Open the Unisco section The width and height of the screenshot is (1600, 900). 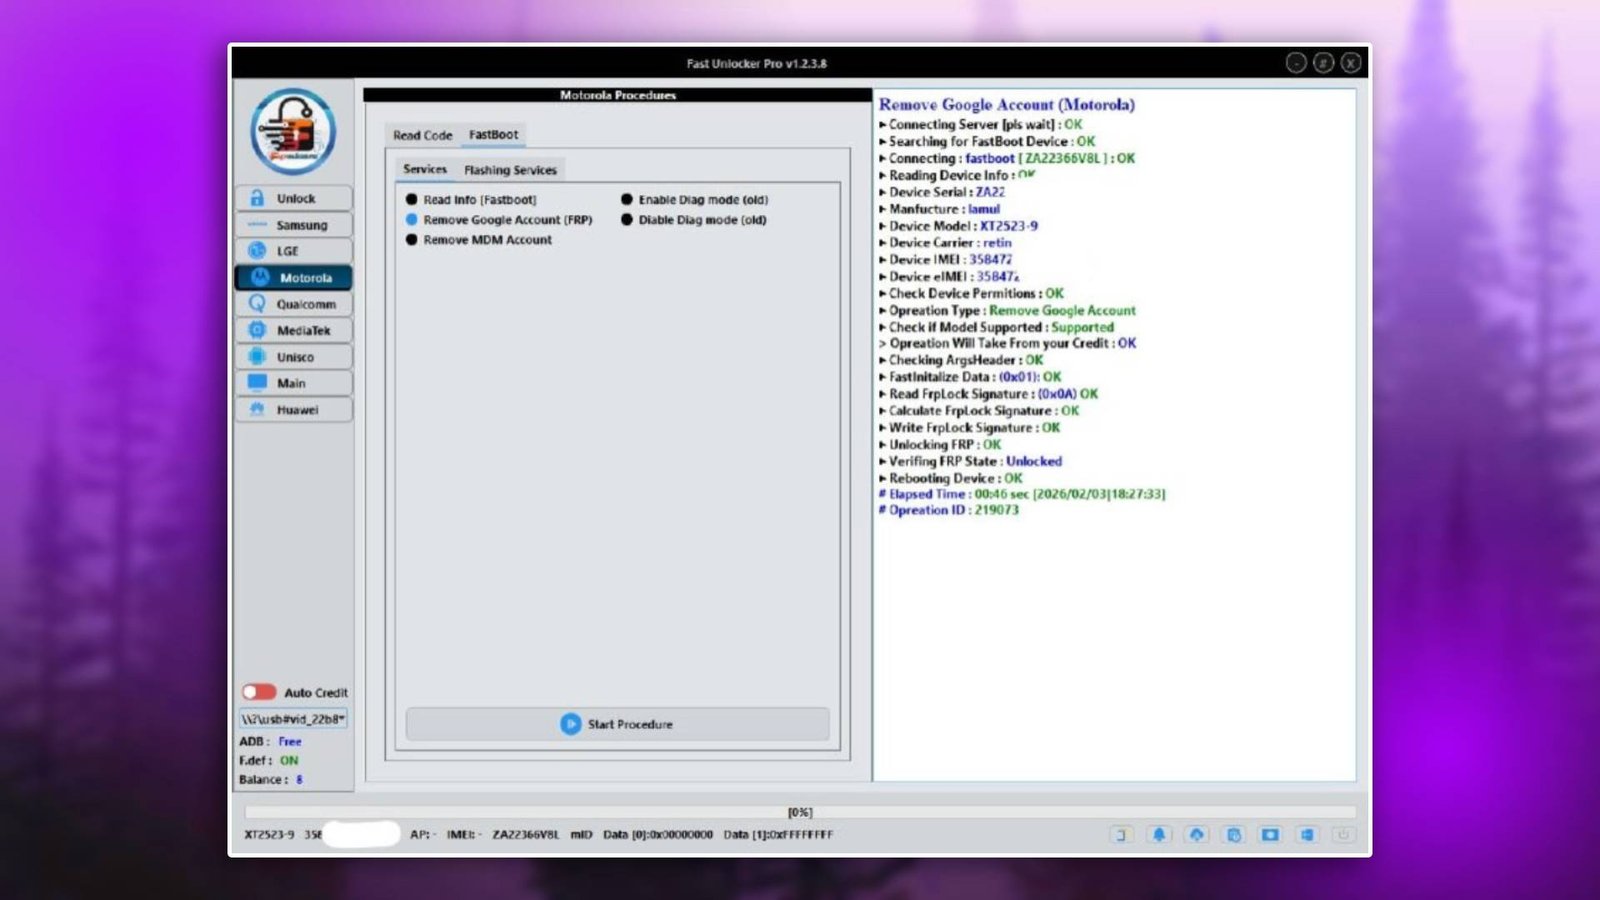pos(294,357)
